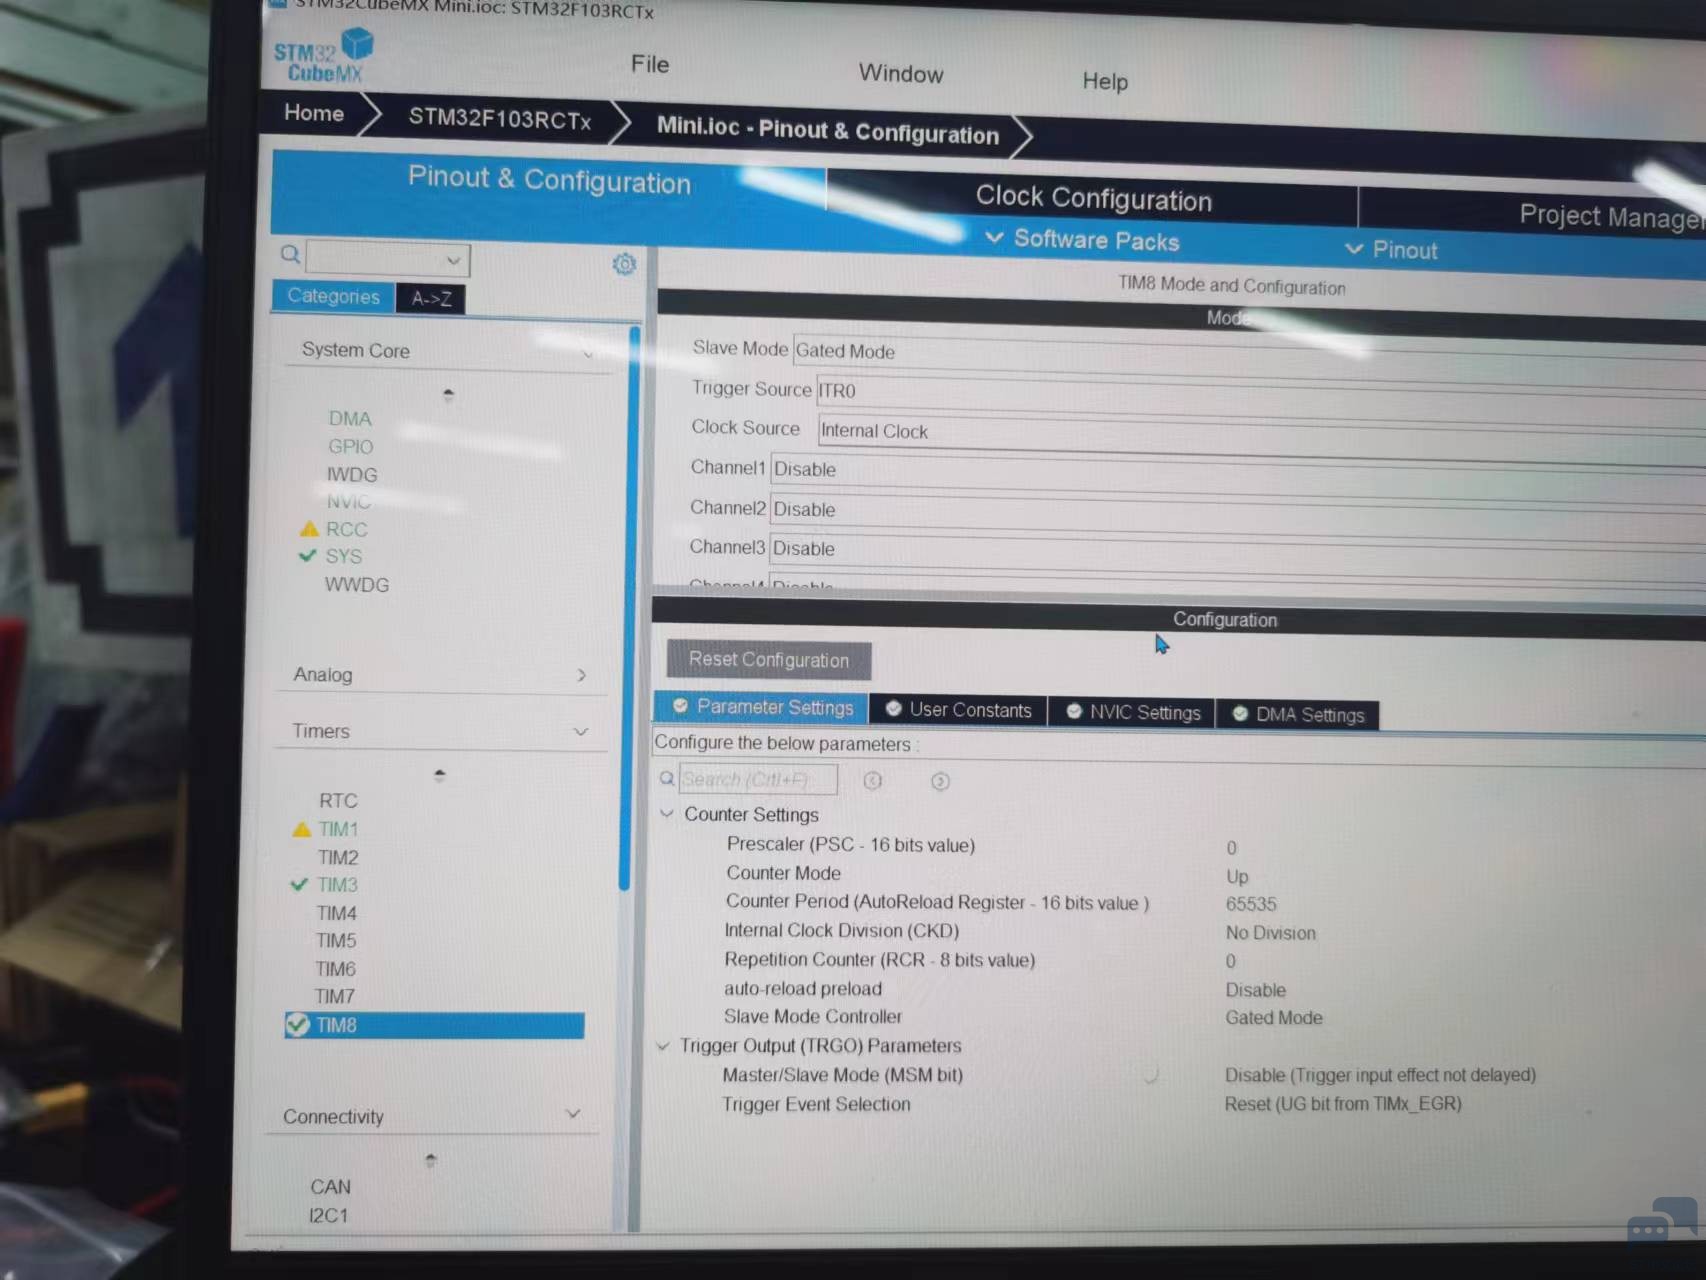Open the NVIC Settings tab
Screen dimensions: 1706x1280
point(1132,712)
